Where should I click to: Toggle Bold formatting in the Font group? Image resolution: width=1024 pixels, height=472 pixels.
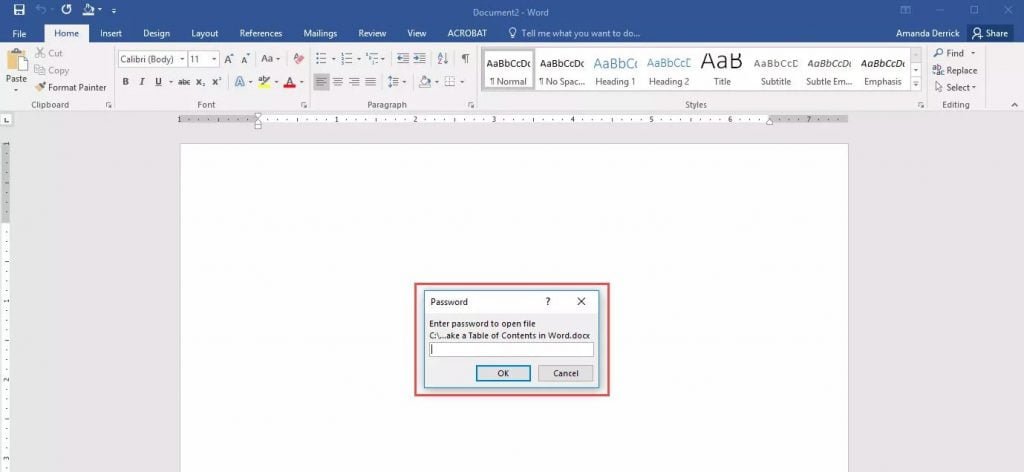point(126,82)
